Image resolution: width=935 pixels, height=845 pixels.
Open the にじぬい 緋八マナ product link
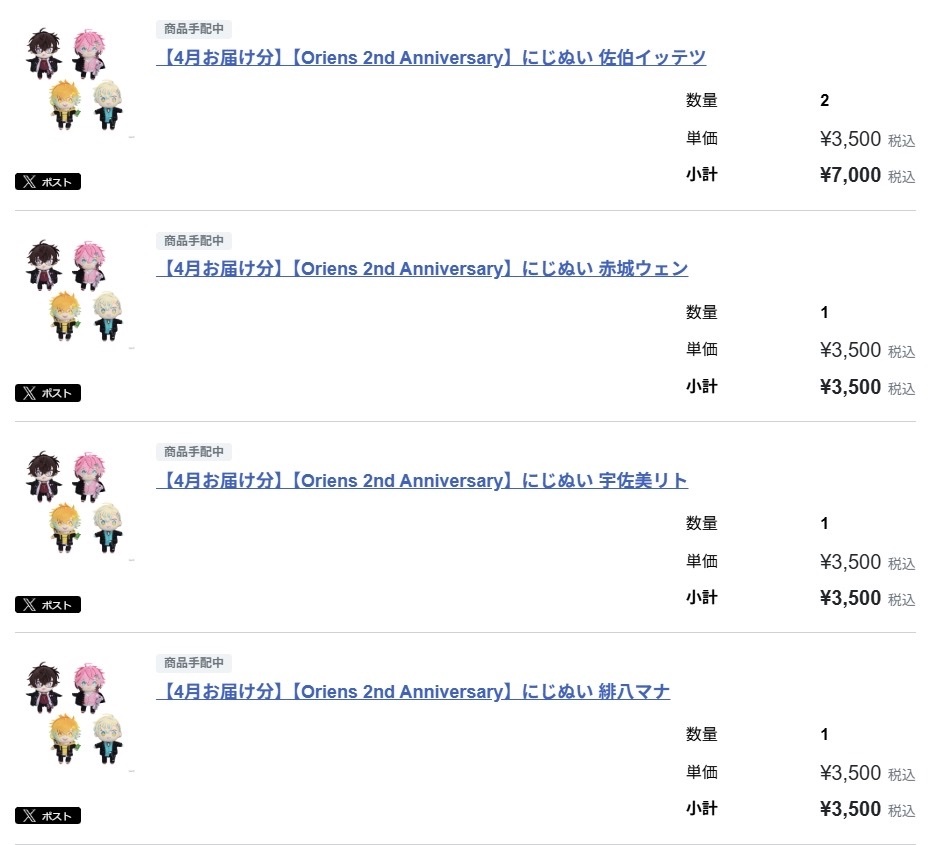pos(413,691)
